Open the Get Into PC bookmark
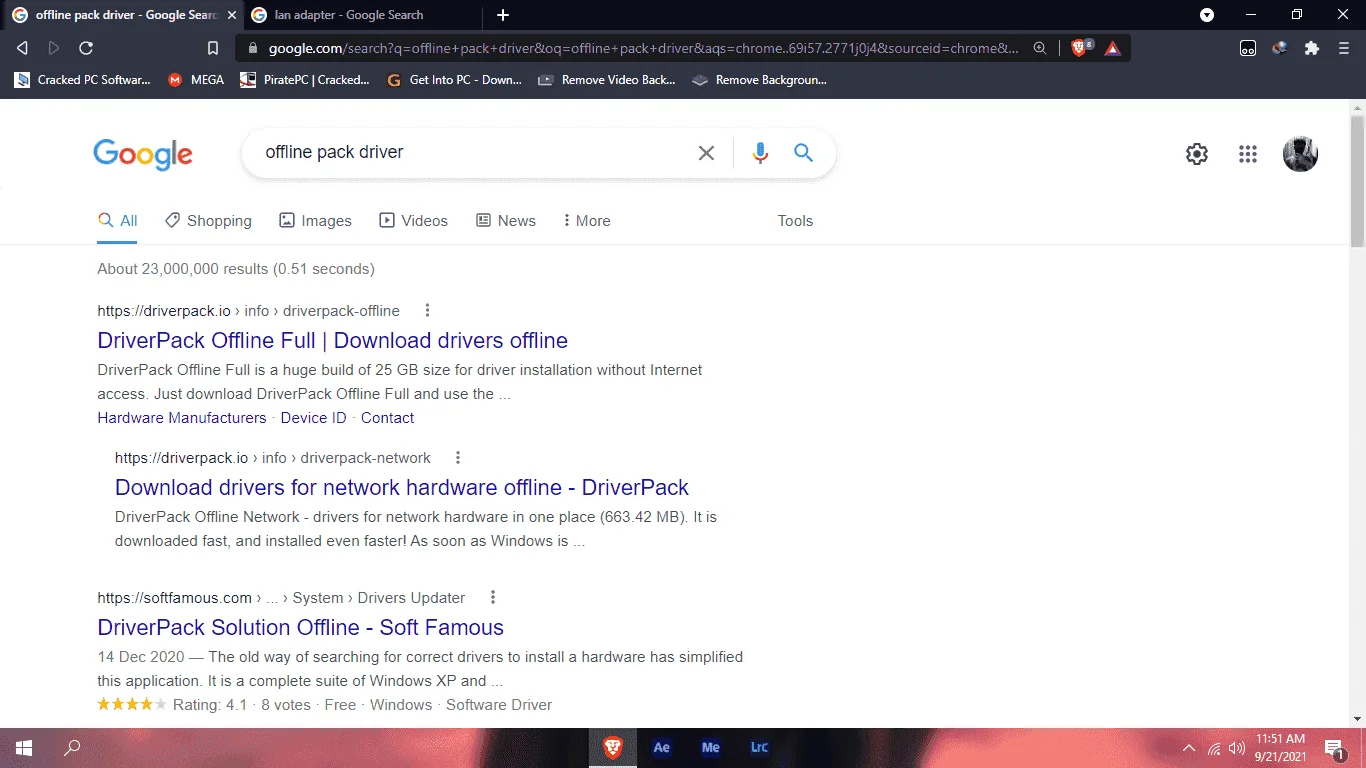 pyautogui.click(x=454, y=80)
